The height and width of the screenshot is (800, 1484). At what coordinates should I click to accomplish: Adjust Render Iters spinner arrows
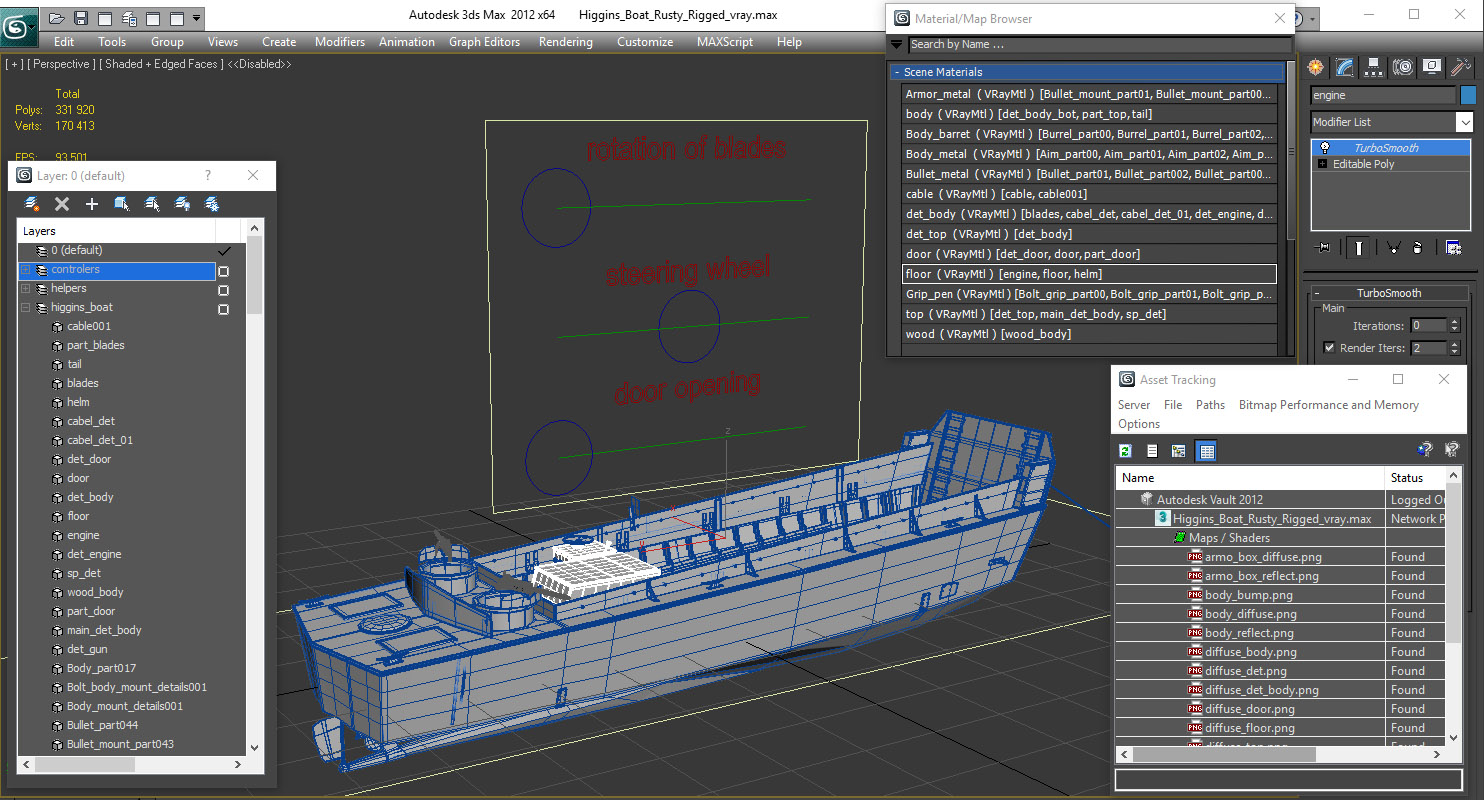coord(1454,348)
